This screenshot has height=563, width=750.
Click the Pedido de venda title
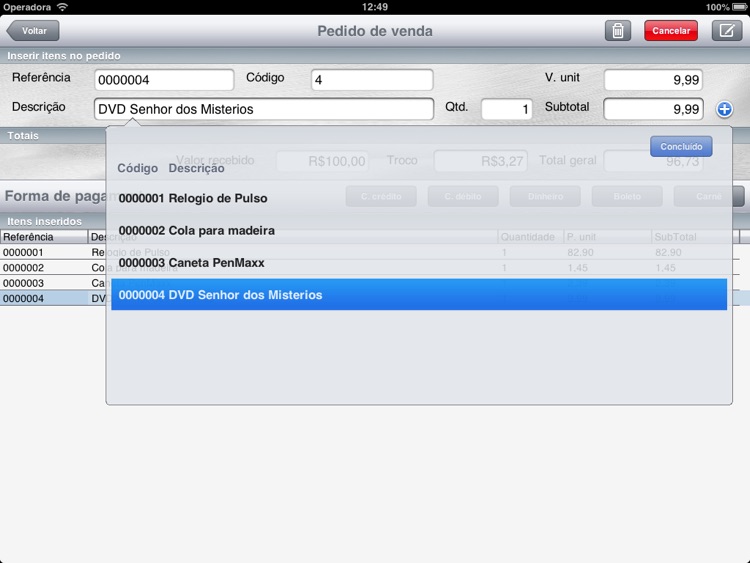click(x=375, y=31)
